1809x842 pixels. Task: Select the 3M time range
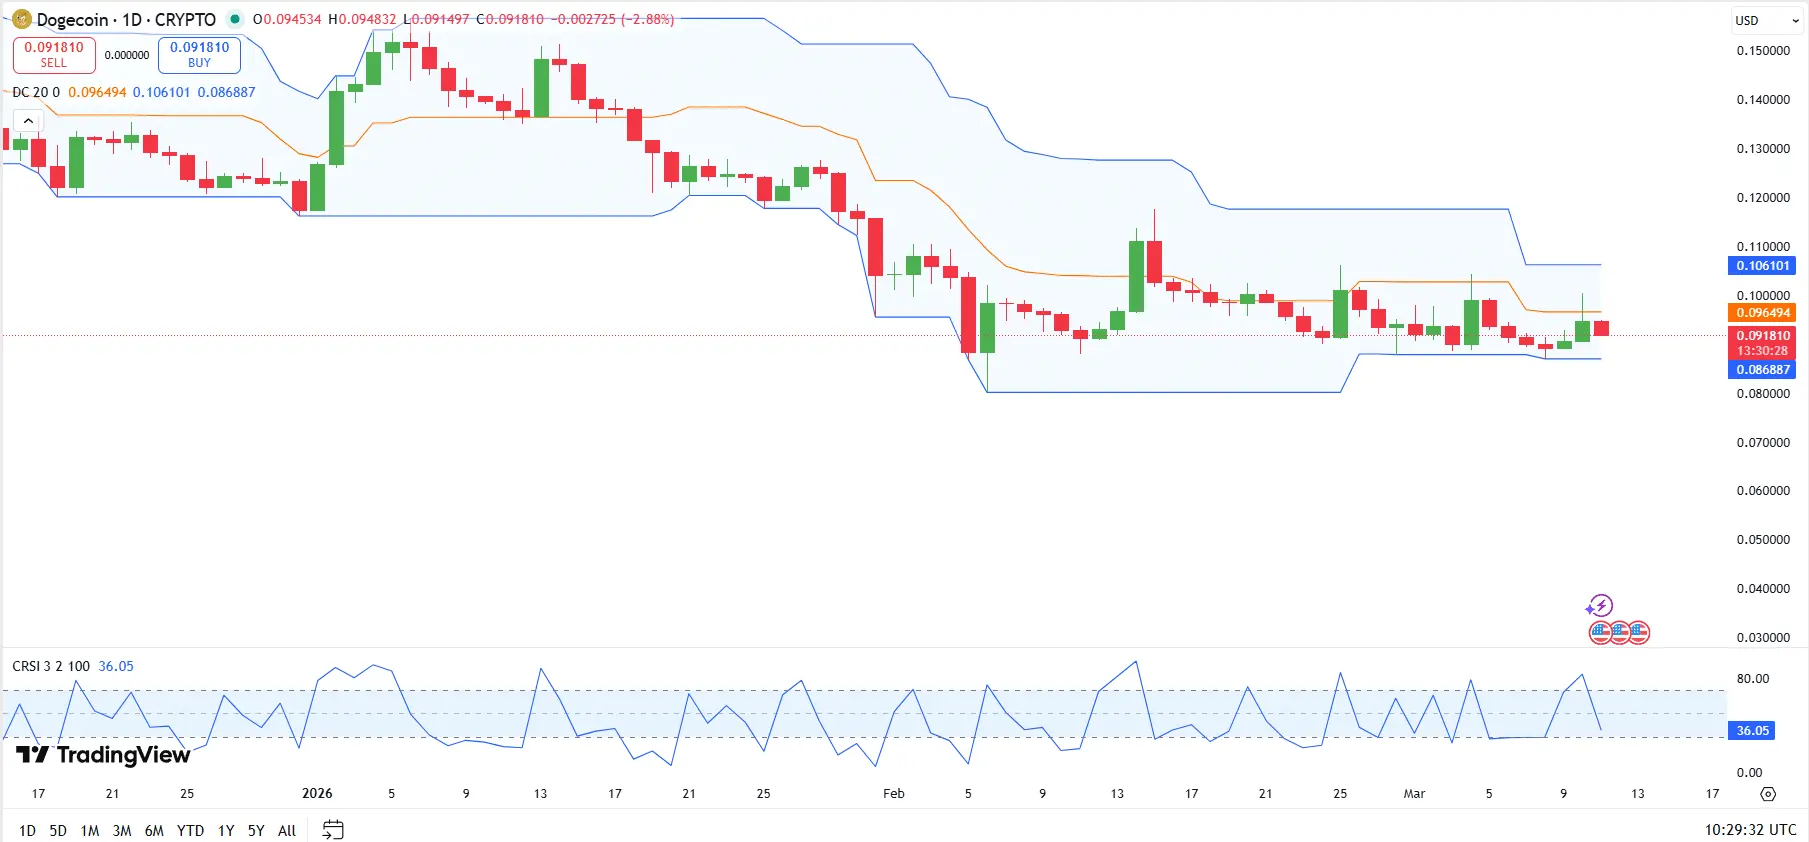tap(122, 830)
